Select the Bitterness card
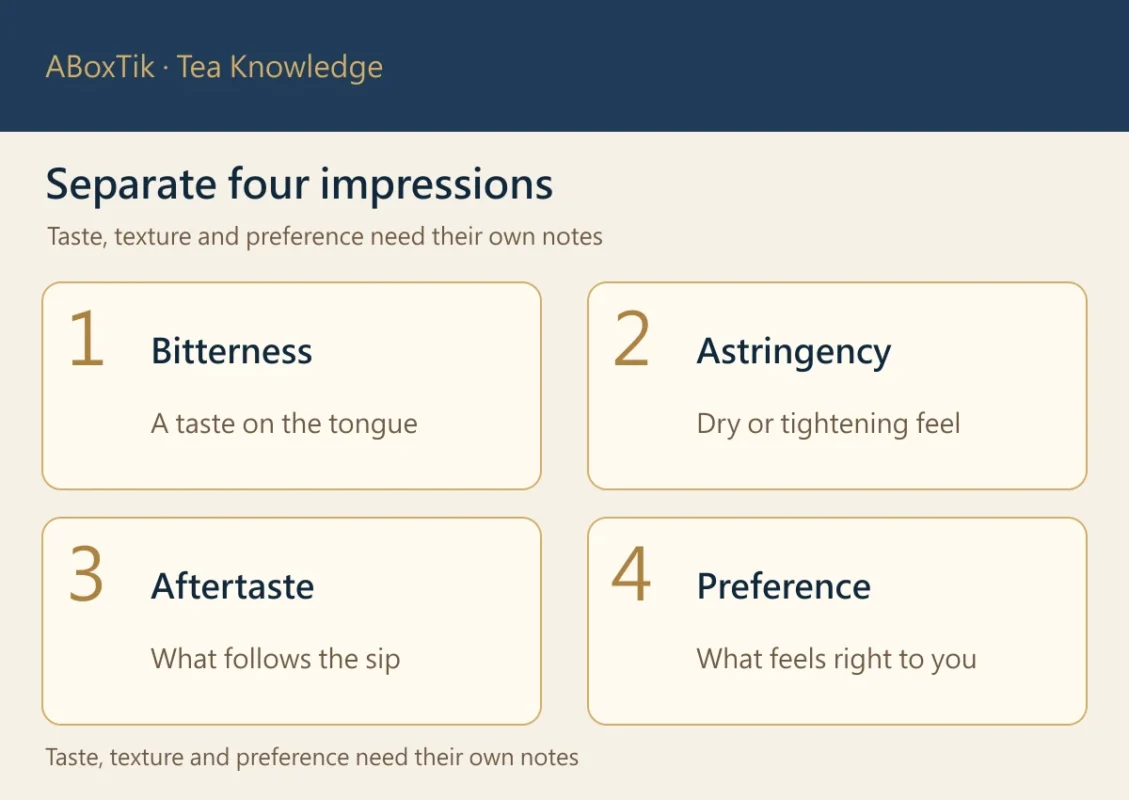The width and height of the screenshot is (1129, 800). [x=292, y=386]
